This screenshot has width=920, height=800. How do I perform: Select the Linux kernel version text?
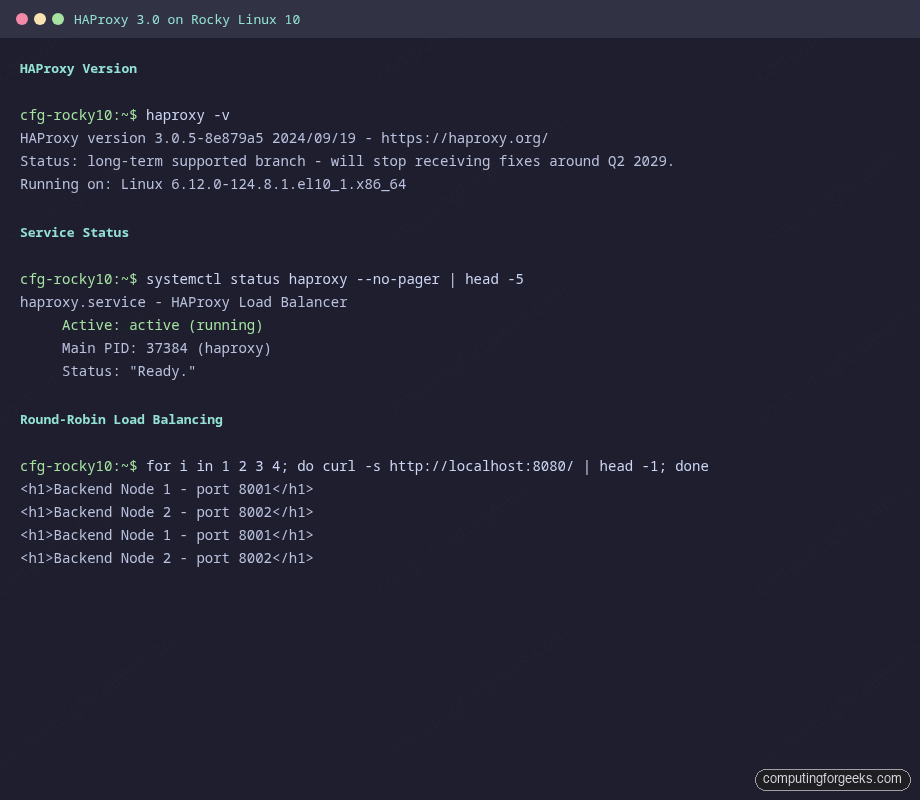pyautogui.click(x=213, y=184)
